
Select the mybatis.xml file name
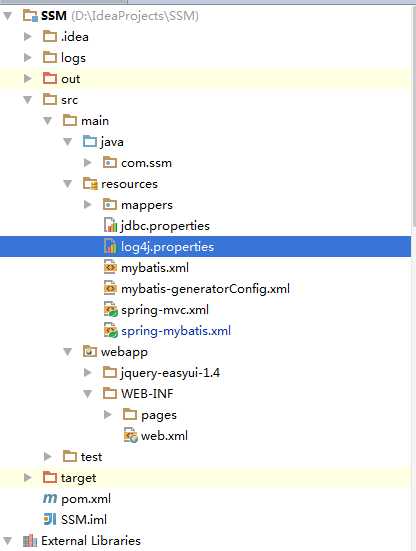click(155, 268)
